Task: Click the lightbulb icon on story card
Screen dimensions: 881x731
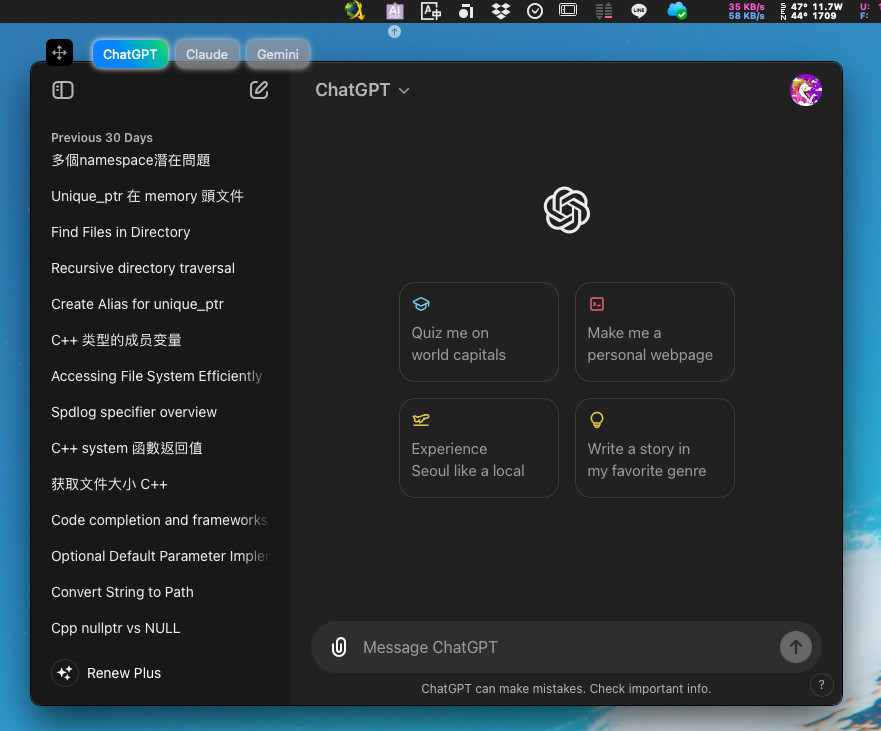Action: (597, 420)
